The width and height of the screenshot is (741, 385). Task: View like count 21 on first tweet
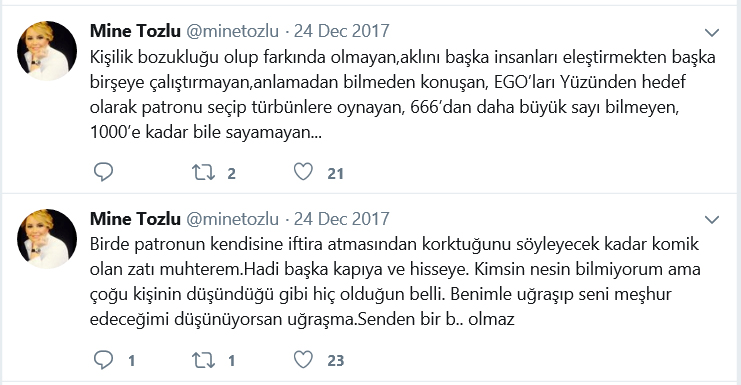coord(336,173)
